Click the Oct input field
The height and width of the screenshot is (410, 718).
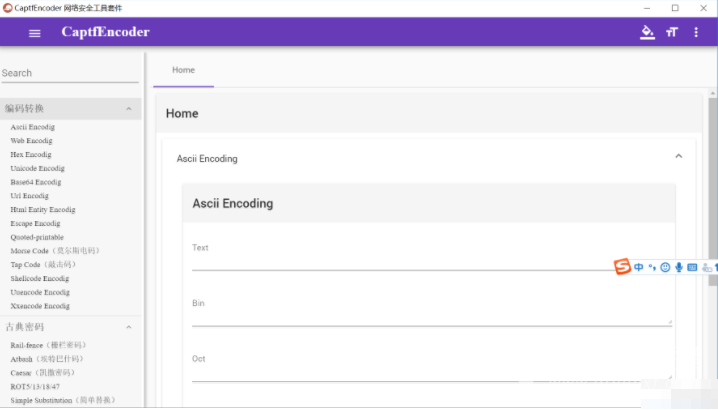(x=432, y=372)
